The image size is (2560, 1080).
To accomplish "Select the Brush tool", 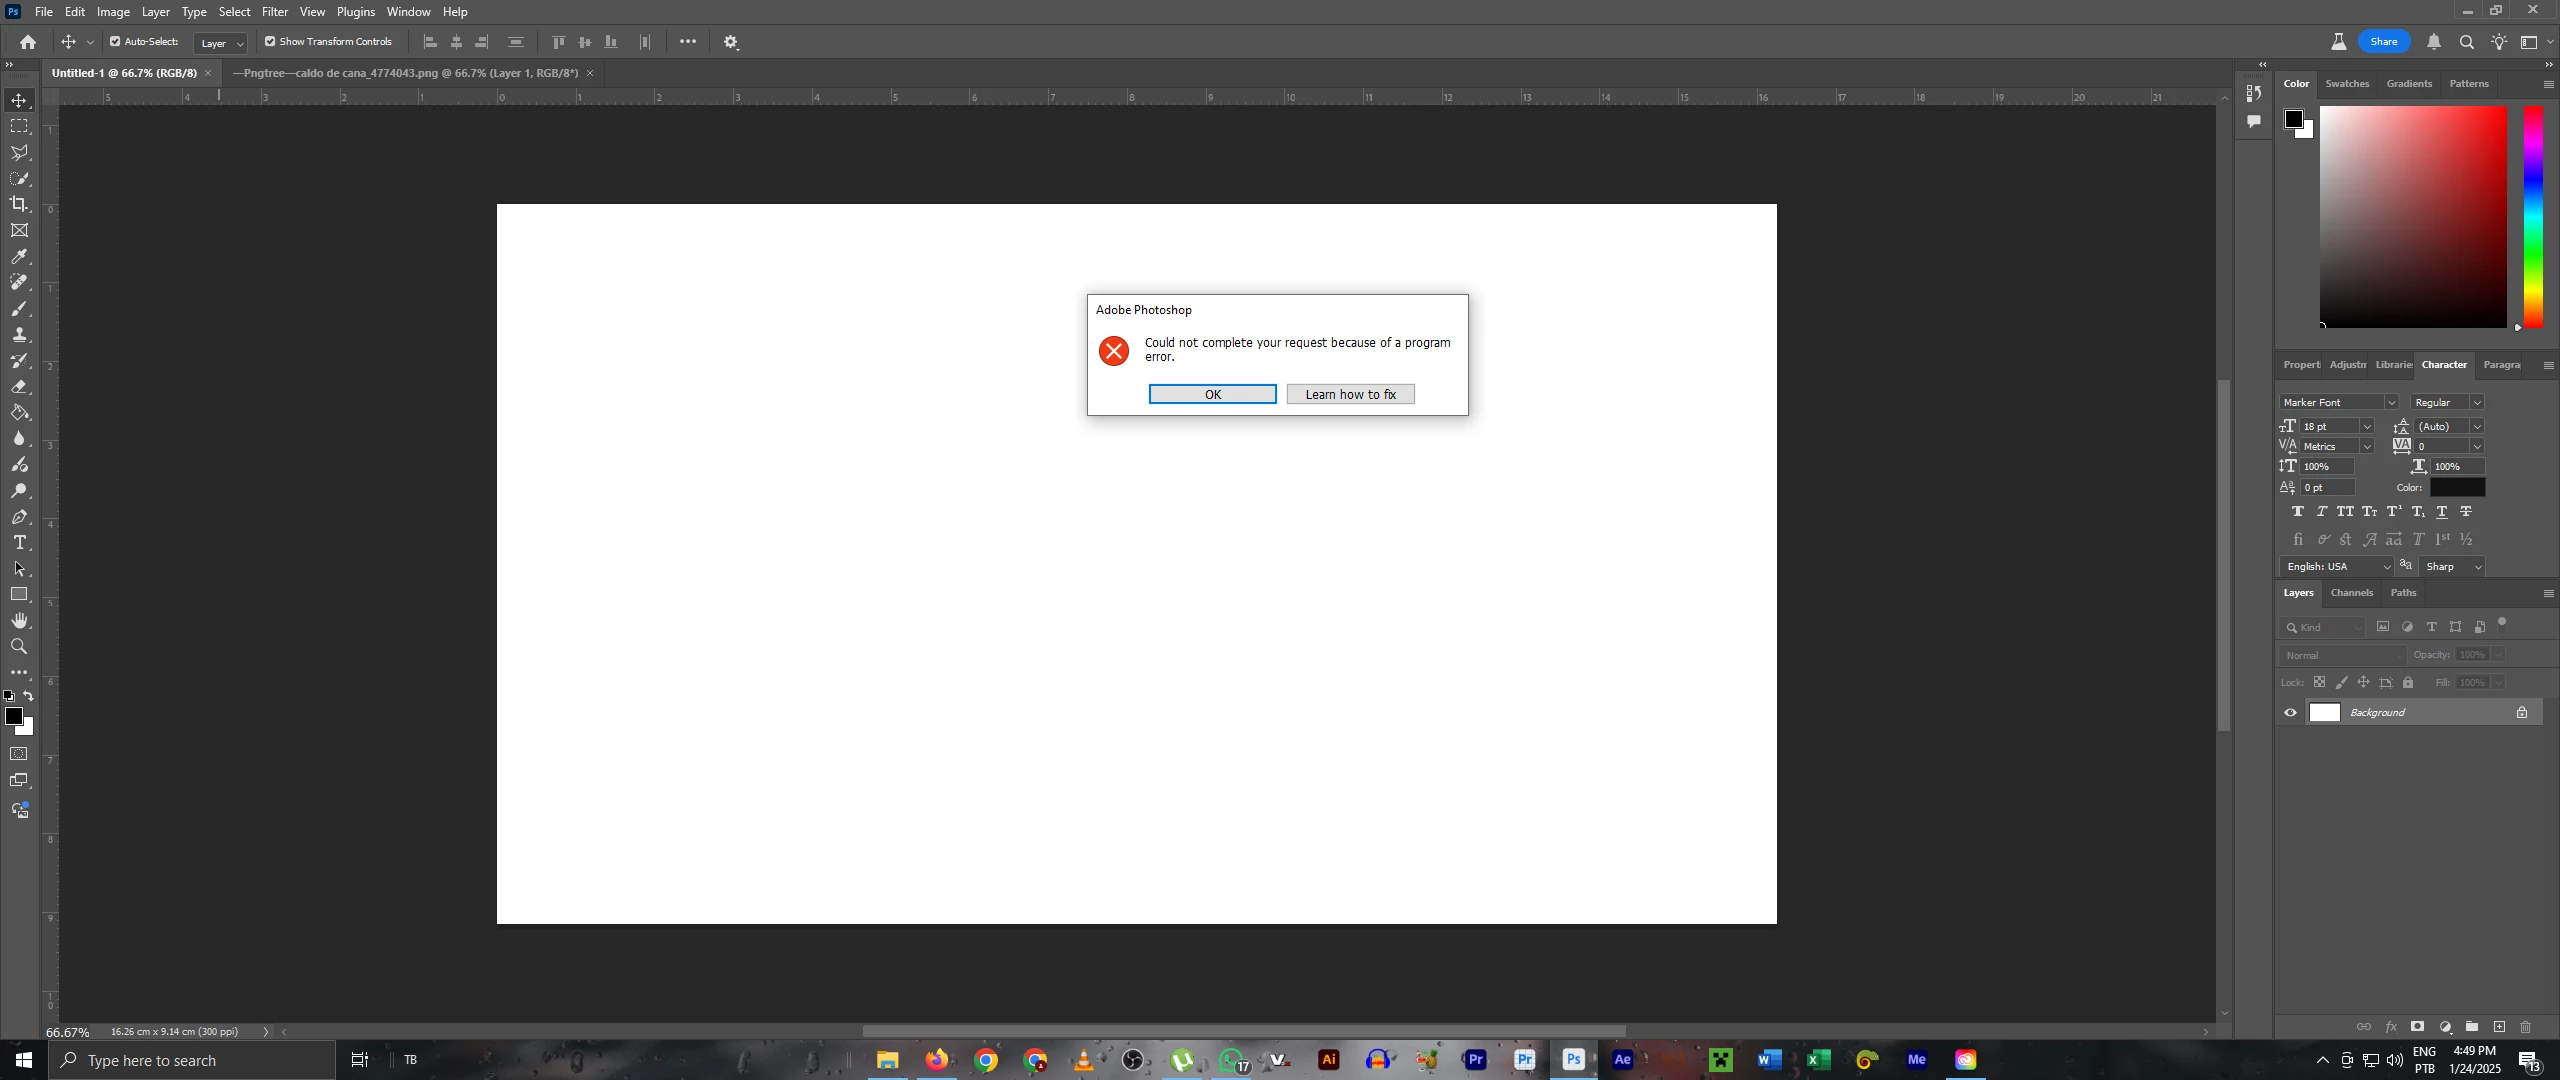I will (x=19, y=309).
